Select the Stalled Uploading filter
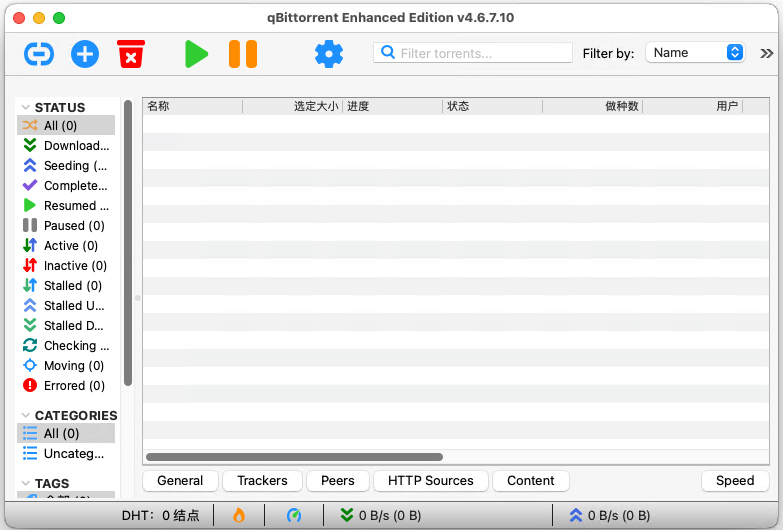The height and width of the screenshot is (530, 783). [66, 305]
